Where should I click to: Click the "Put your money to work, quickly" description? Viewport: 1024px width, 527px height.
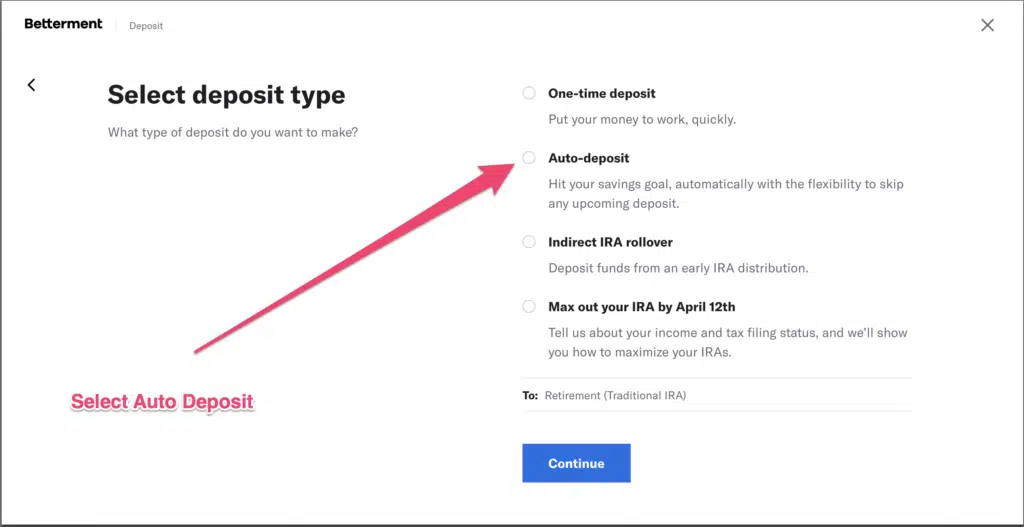[x=642, y=120]
